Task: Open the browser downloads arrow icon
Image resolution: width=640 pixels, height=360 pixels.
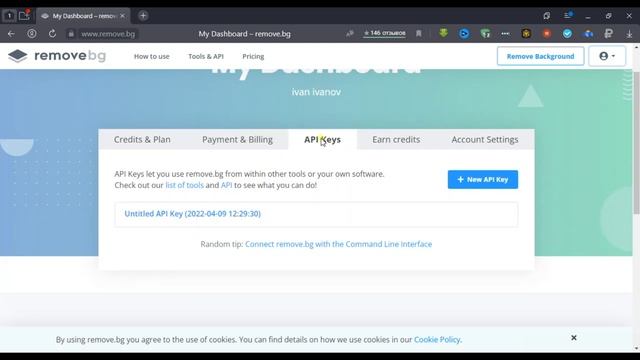Action: (x=629, y=34)
